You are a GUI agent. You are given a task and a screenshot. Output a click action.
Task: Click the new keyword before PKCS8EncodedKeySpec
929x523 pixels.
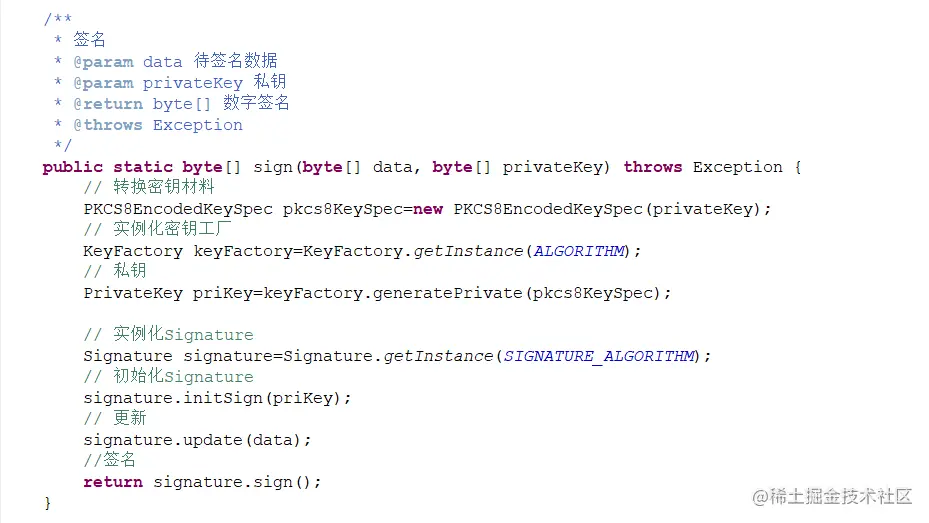pyautogui.click(x=428, y=209)
